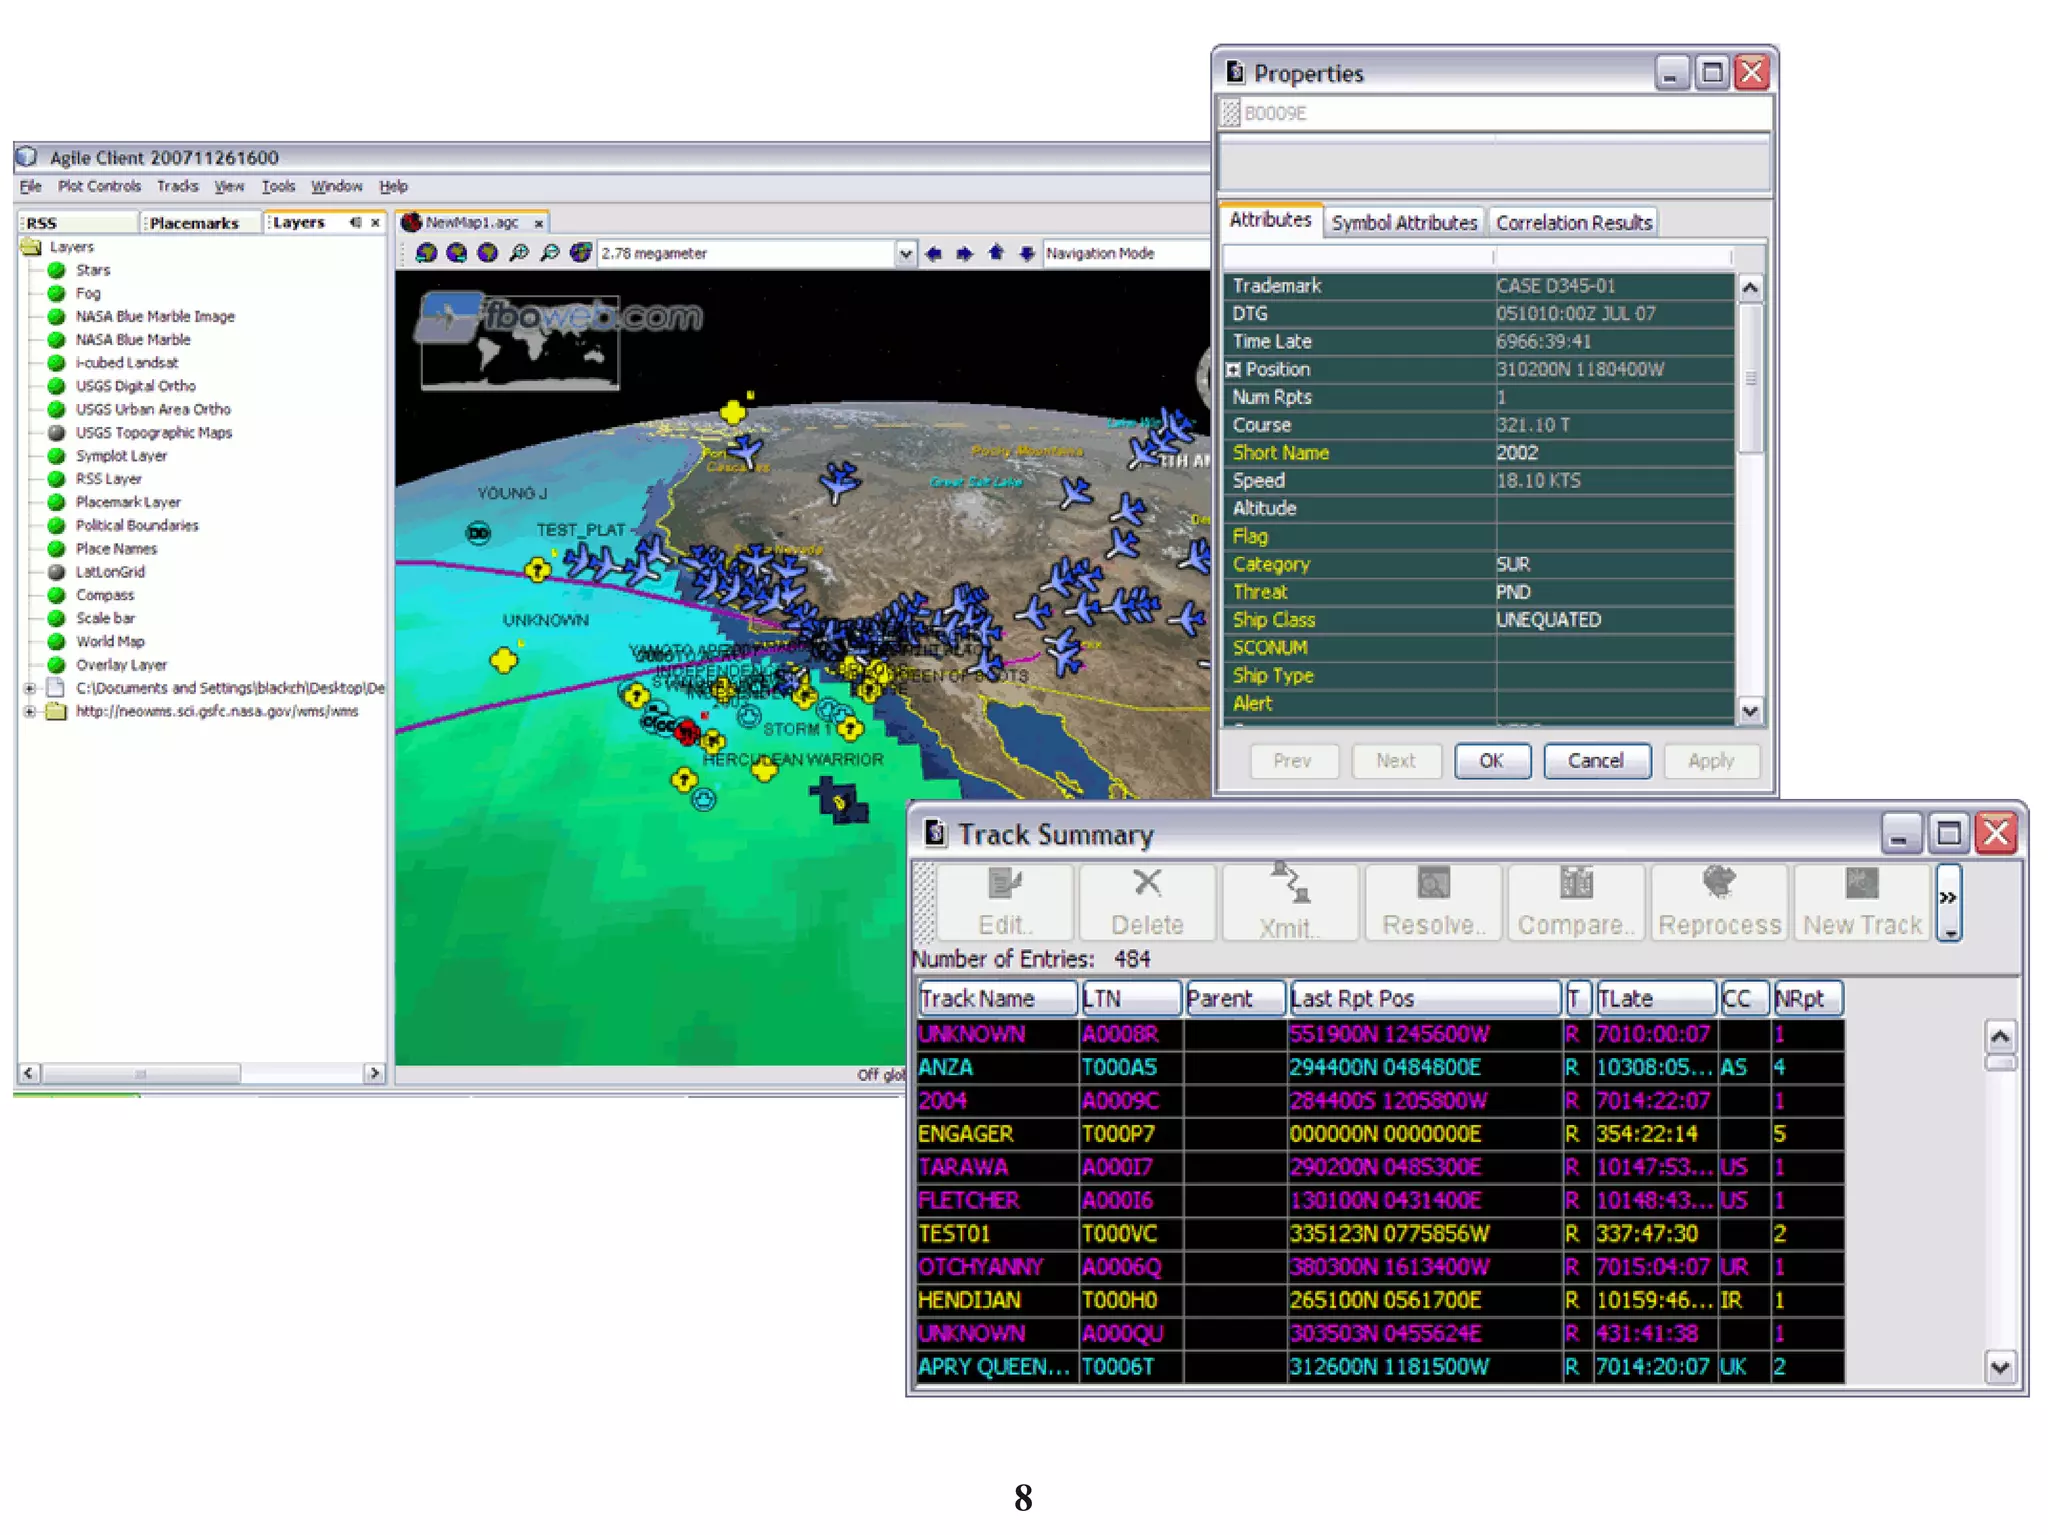Image resolution: width=2048 pixels, height=1535 pixels.
Task: Click the Apply button in Properties
Action: click(1710, 760)
